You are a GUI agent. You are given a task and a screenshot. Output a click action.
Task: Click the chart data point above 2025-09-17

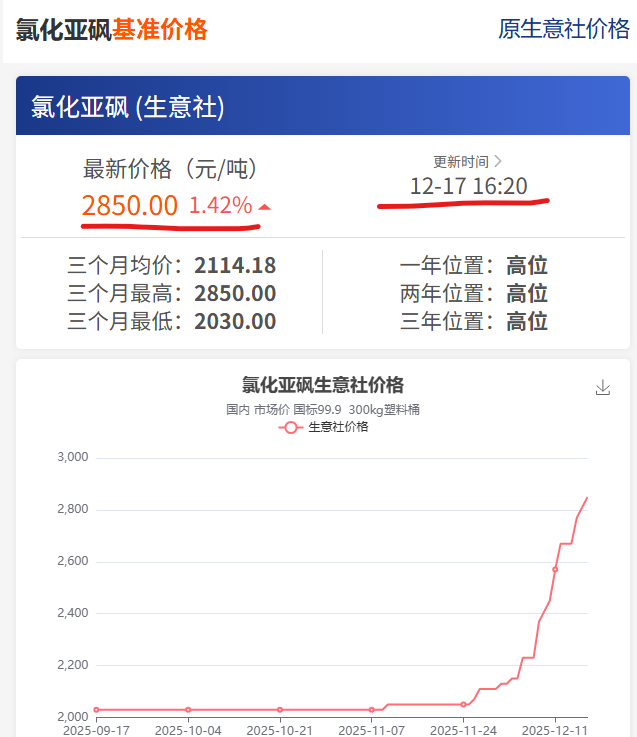[96, 709]
